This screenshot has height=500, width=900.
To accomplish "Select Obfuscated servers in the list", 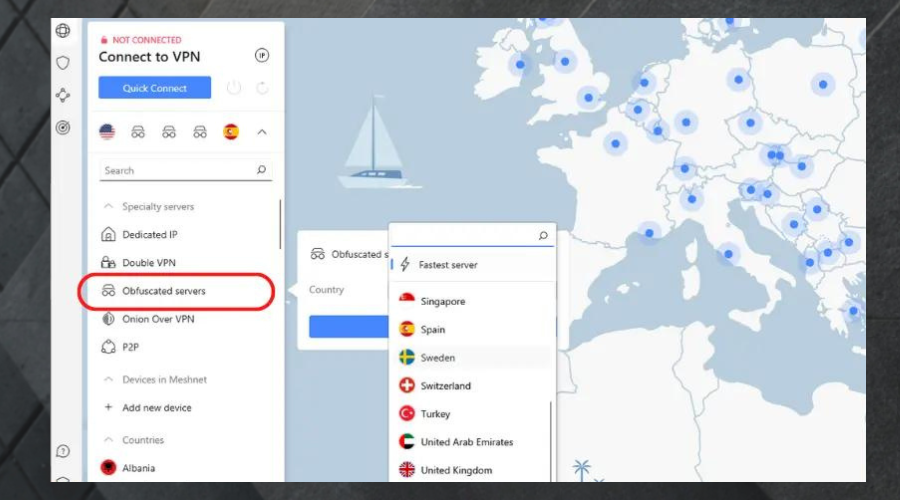I will 163,291.
